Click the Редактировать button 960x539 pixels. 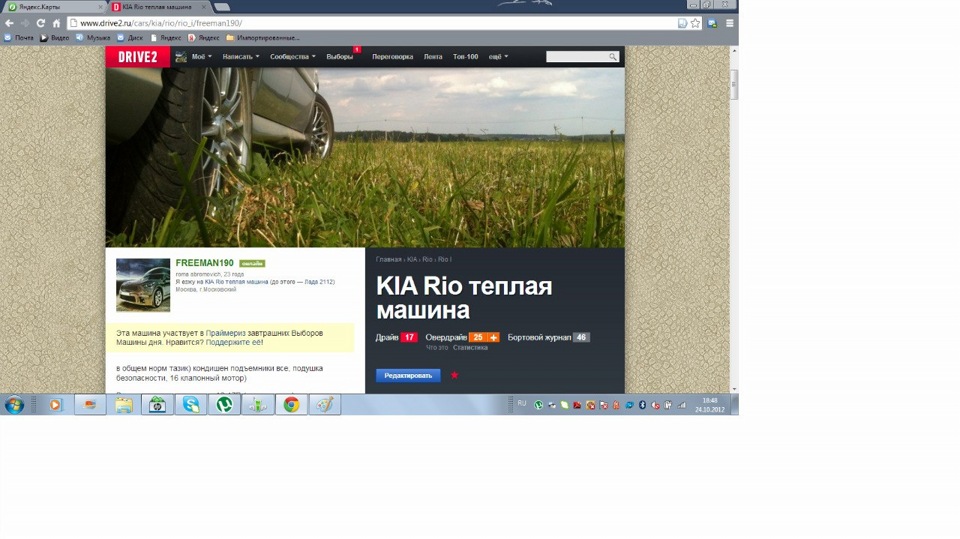tap(408, 375)
